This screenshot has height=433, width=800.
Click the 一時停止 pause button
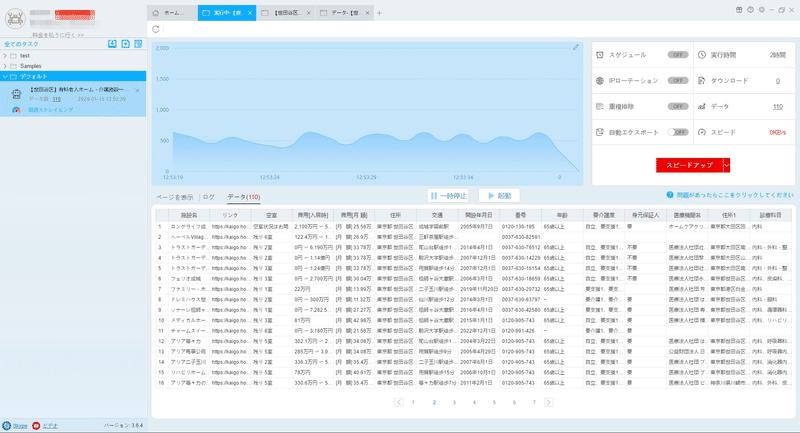pyautogui.click(x=448, y=196)
